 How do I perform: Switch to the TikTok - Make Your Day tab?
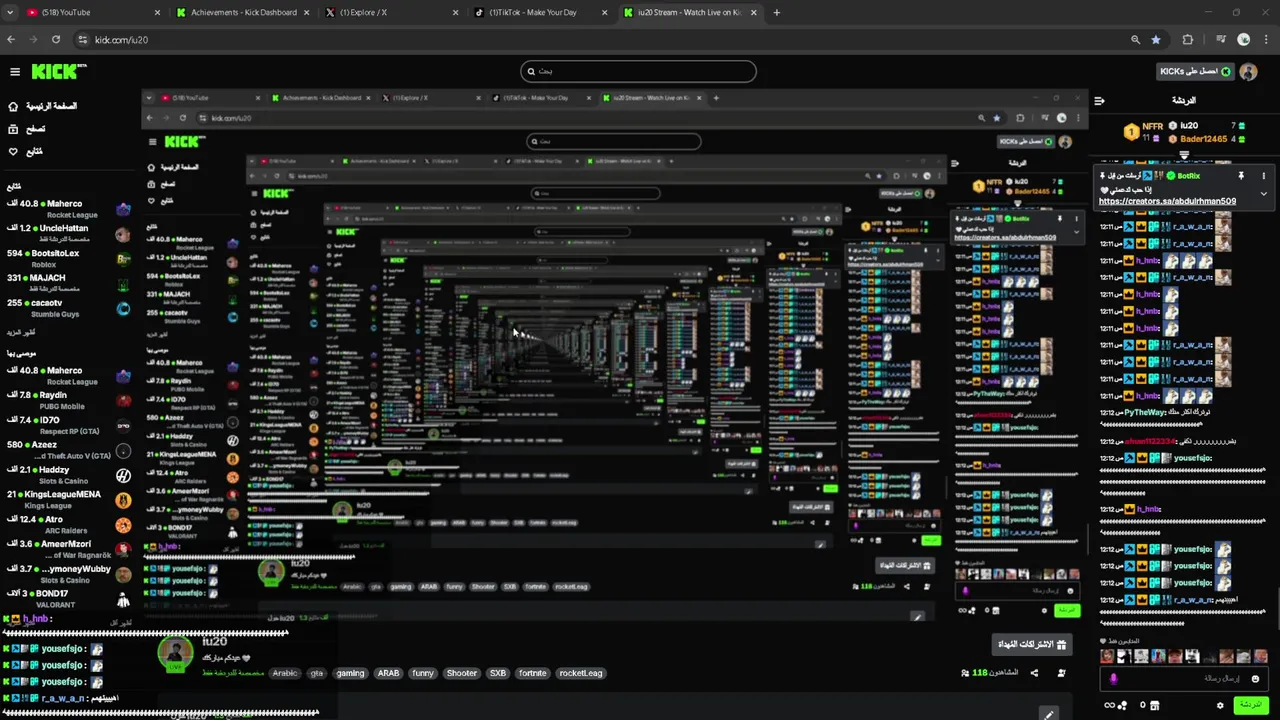tap(541, 13)
